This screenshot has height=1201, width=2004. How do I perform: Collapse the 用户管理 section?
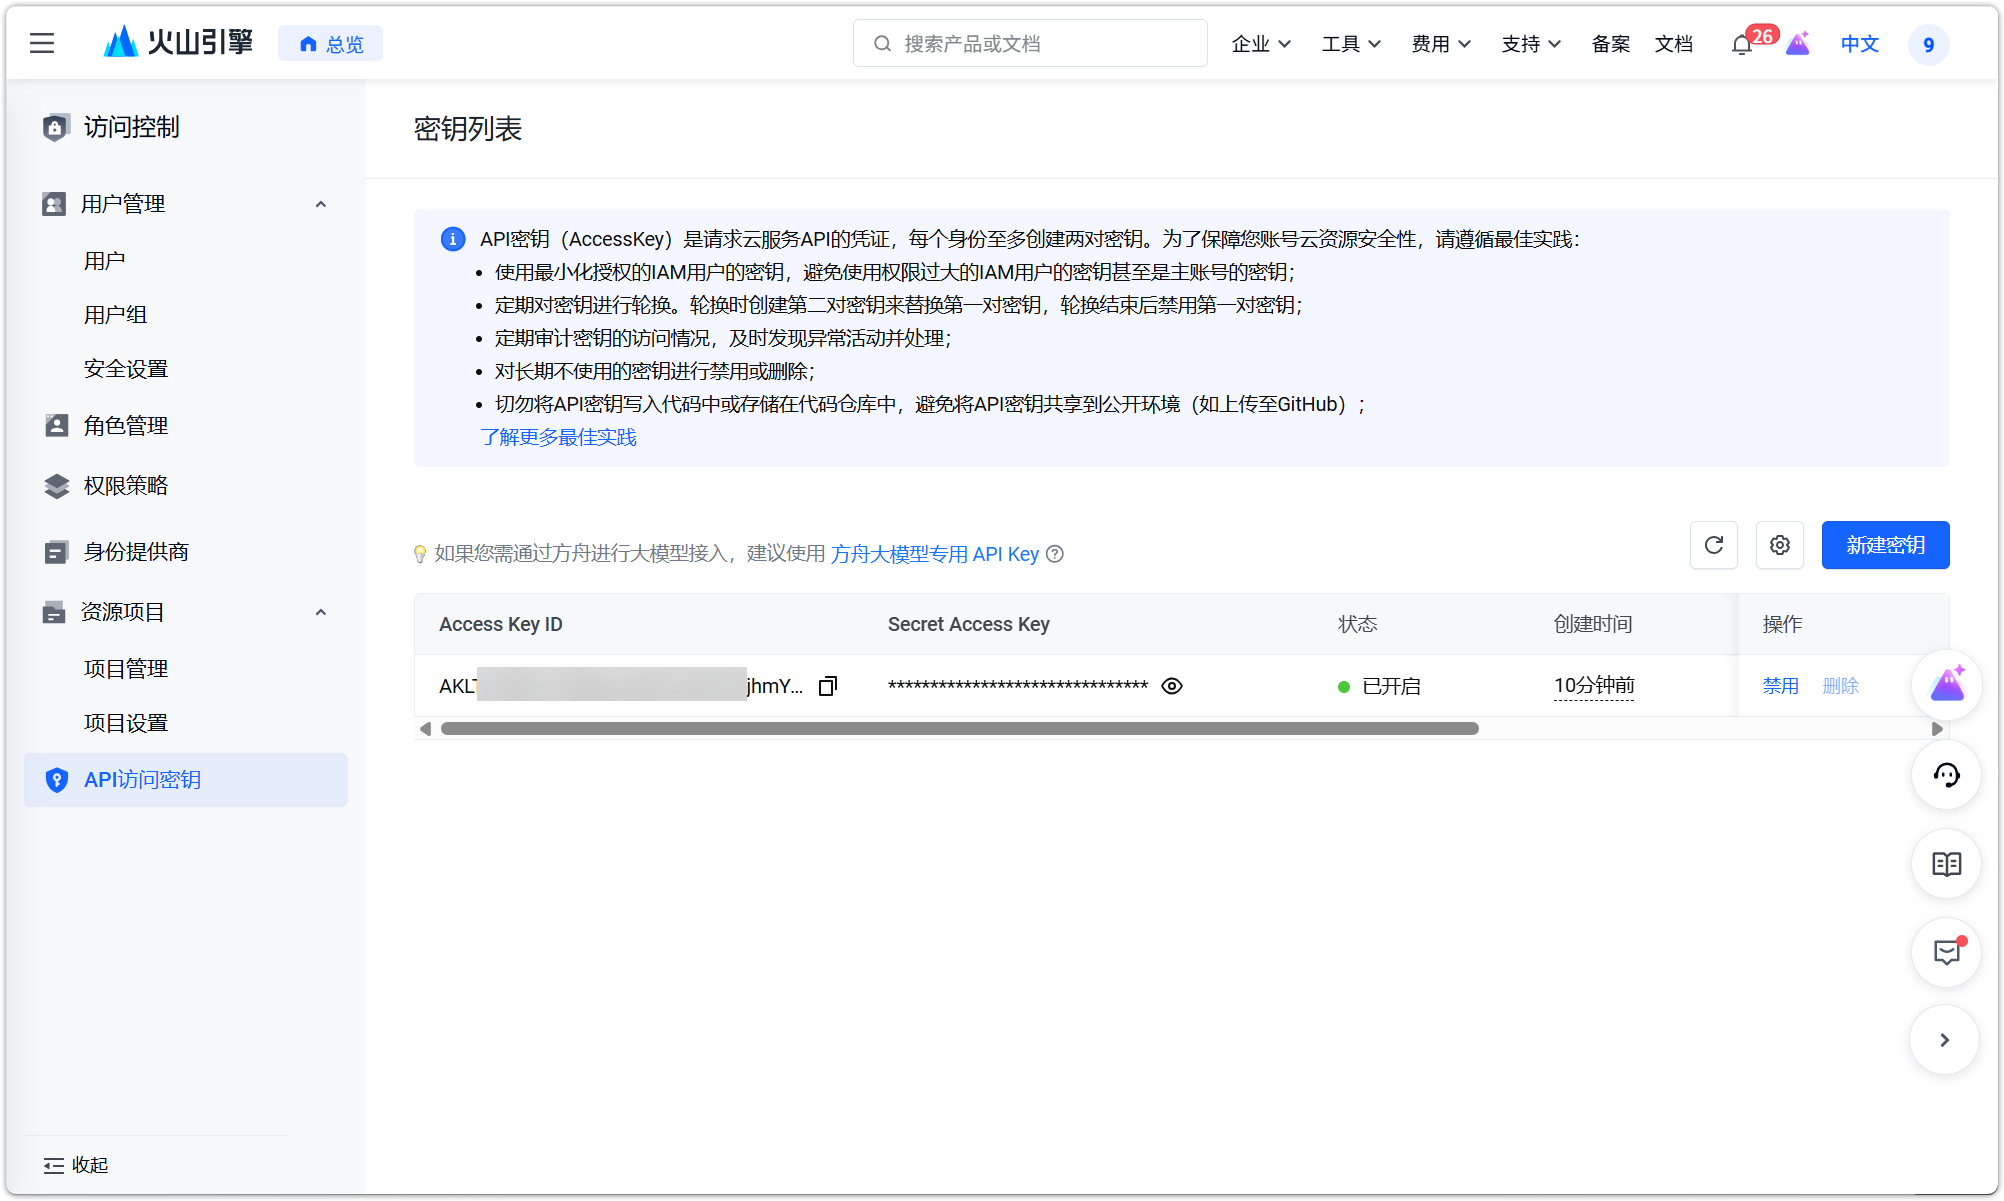320,204
